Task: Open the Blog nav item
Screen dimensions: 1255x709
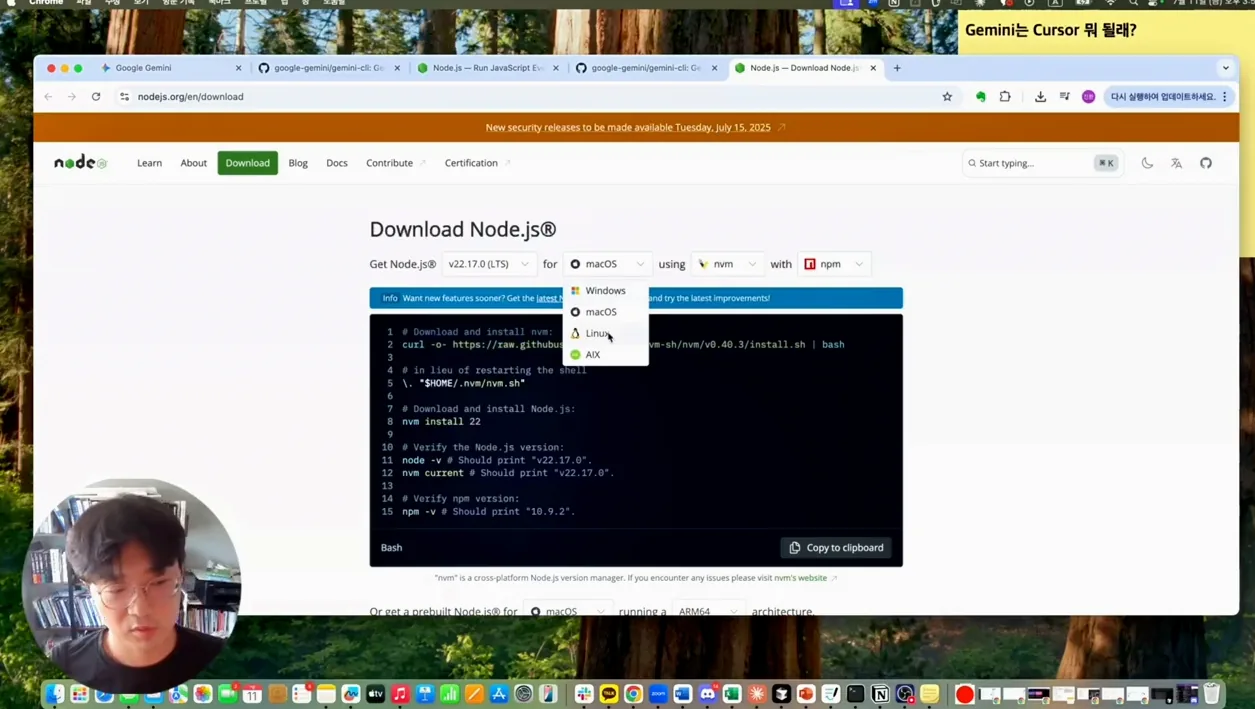Action: coord(298,163)
